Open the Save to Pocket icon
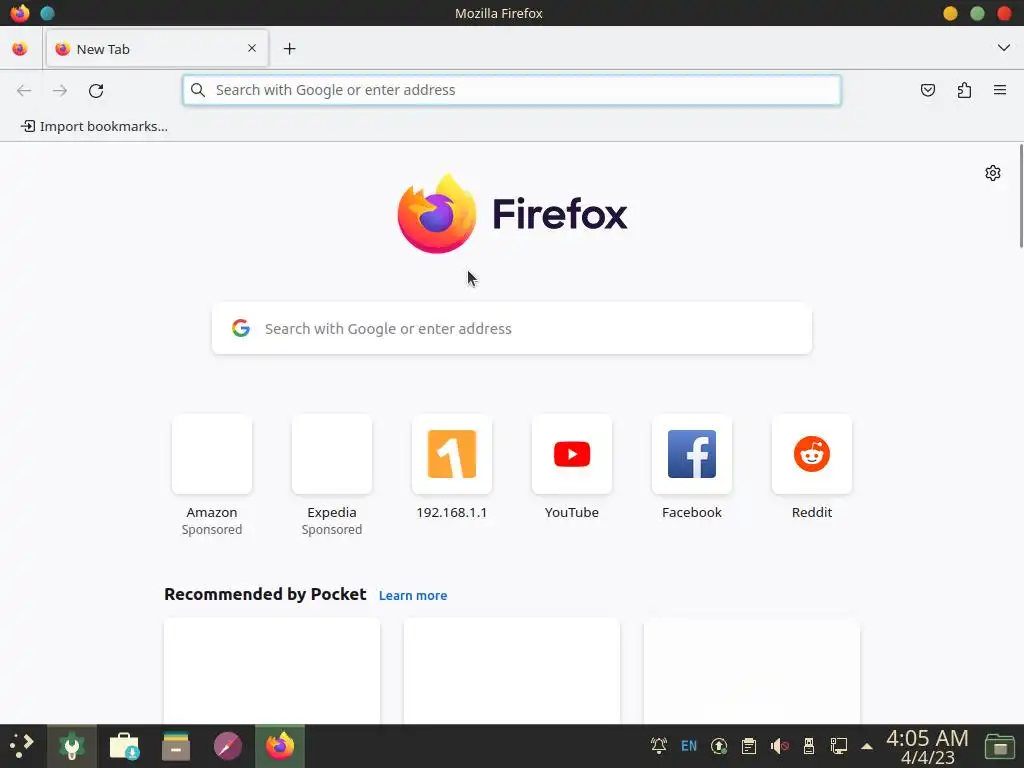 pyautogui.click(x=927, y=90)
